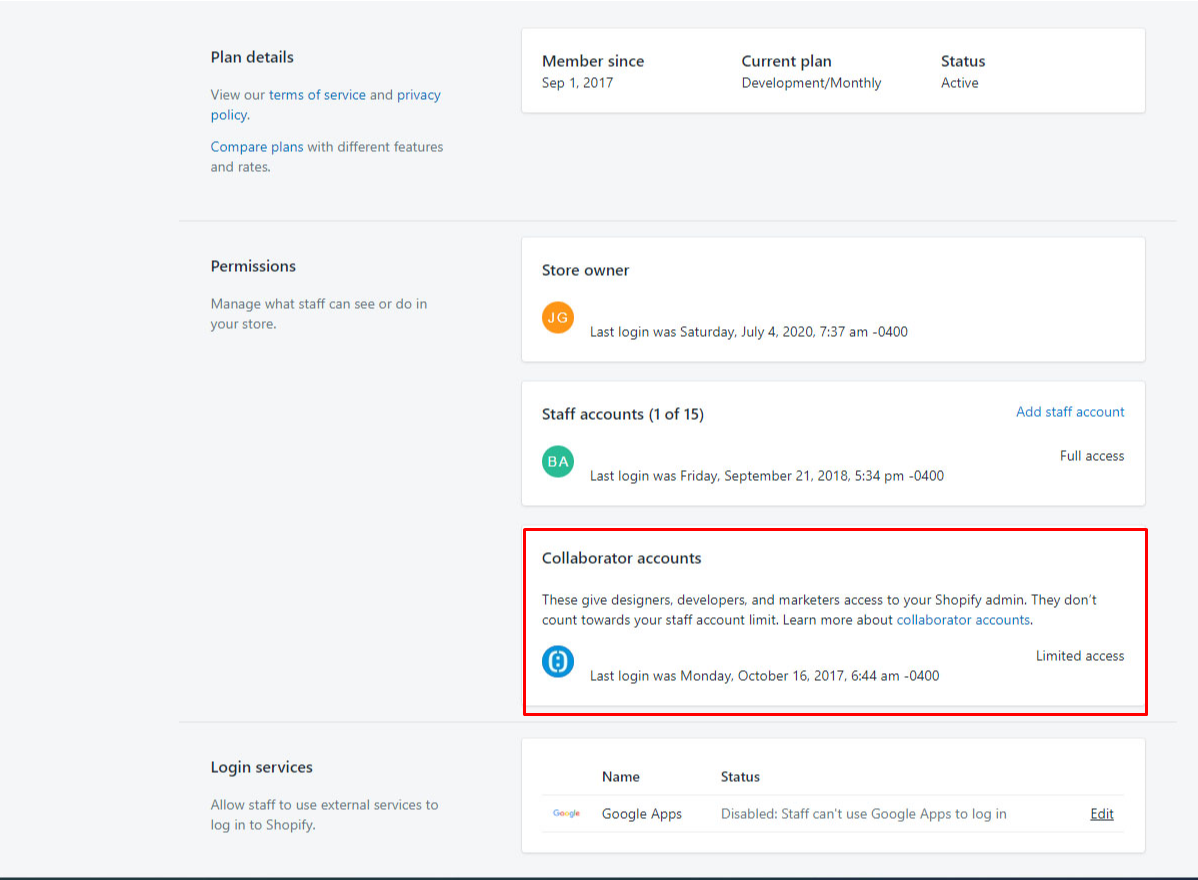Edit the Google Apps login service

coord(1102,814)
